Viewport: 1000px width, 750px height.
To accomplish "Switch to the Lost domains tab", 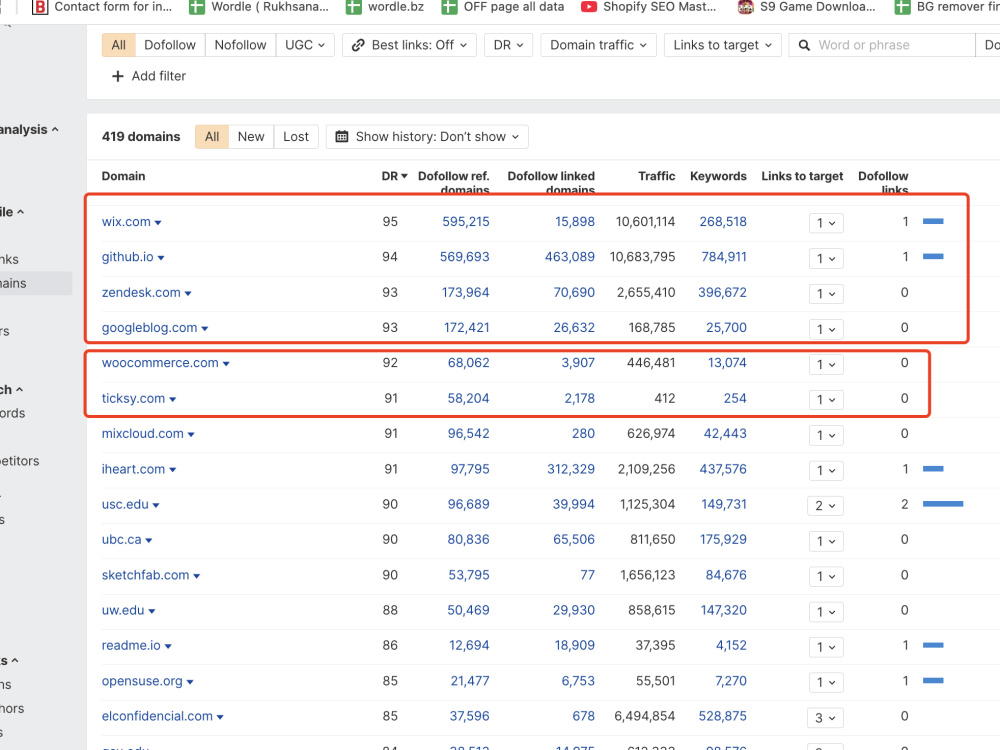I will pyautogui.click(x=296, y=136).
